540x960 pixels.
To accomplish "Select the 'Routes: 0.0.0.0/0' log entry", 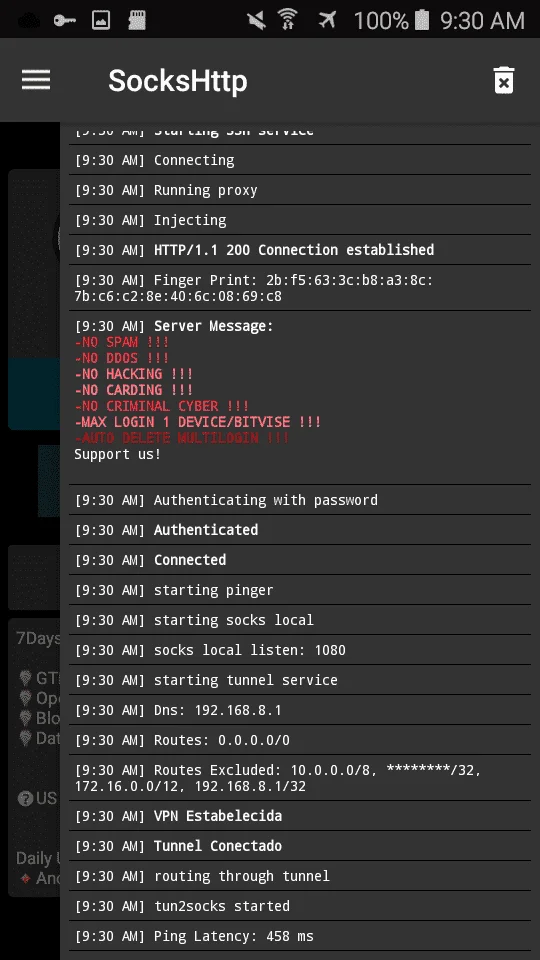I will 299,740.
